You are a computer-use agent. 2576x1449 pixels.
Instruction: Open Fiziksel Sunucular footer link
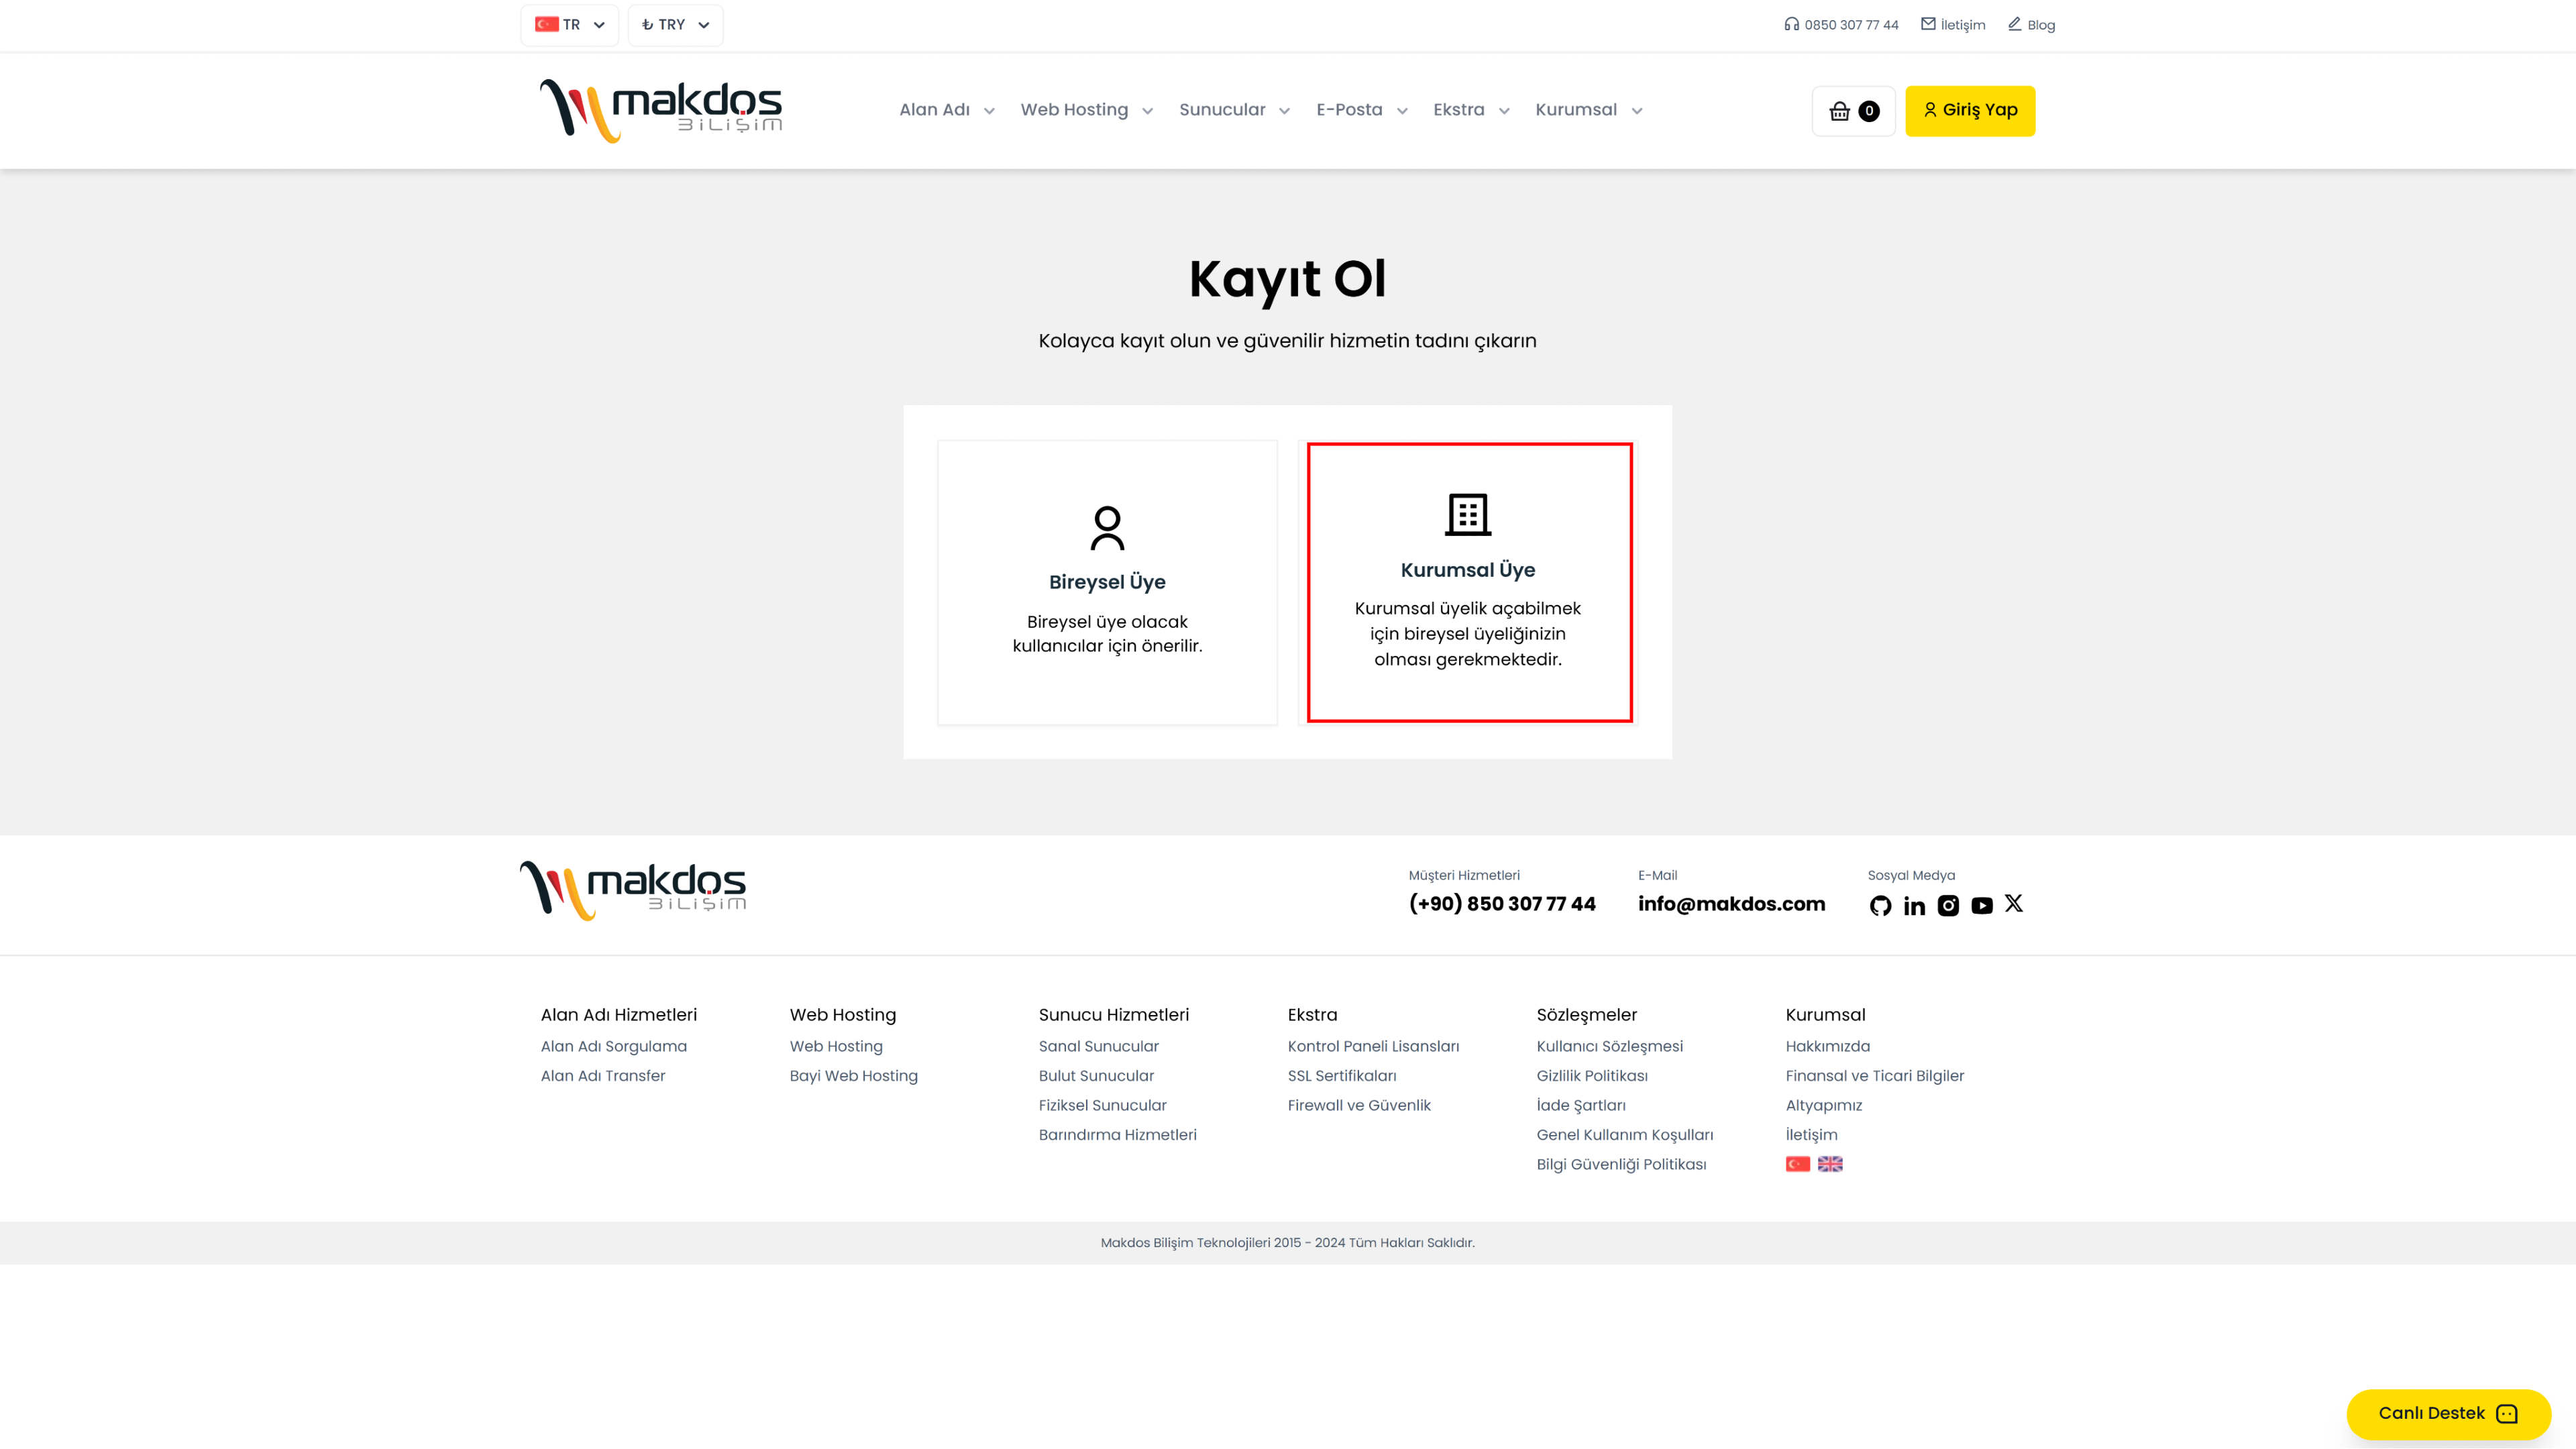[x=1103, y=1106]
